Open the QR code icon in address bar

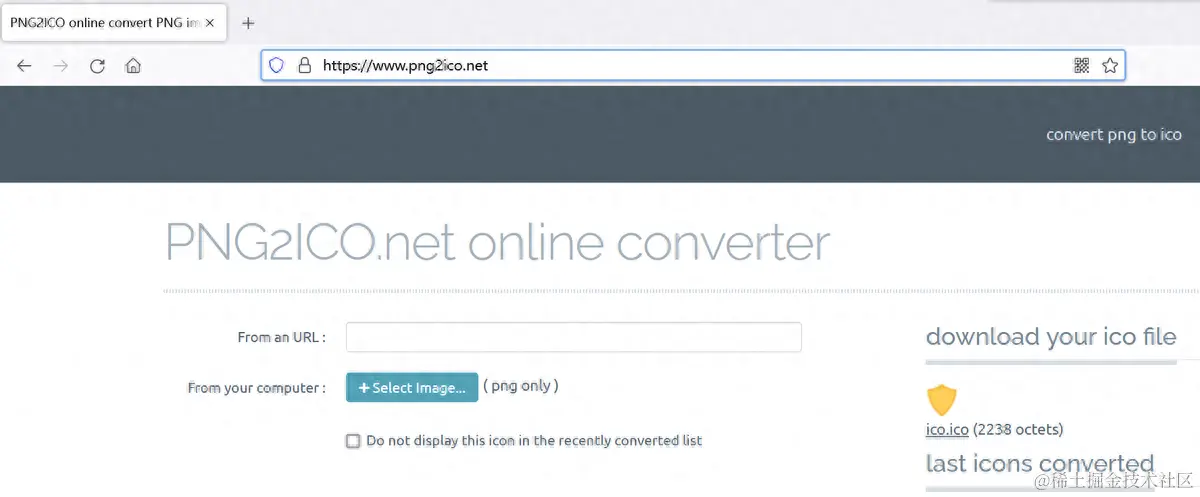[x=1081, y=66]
